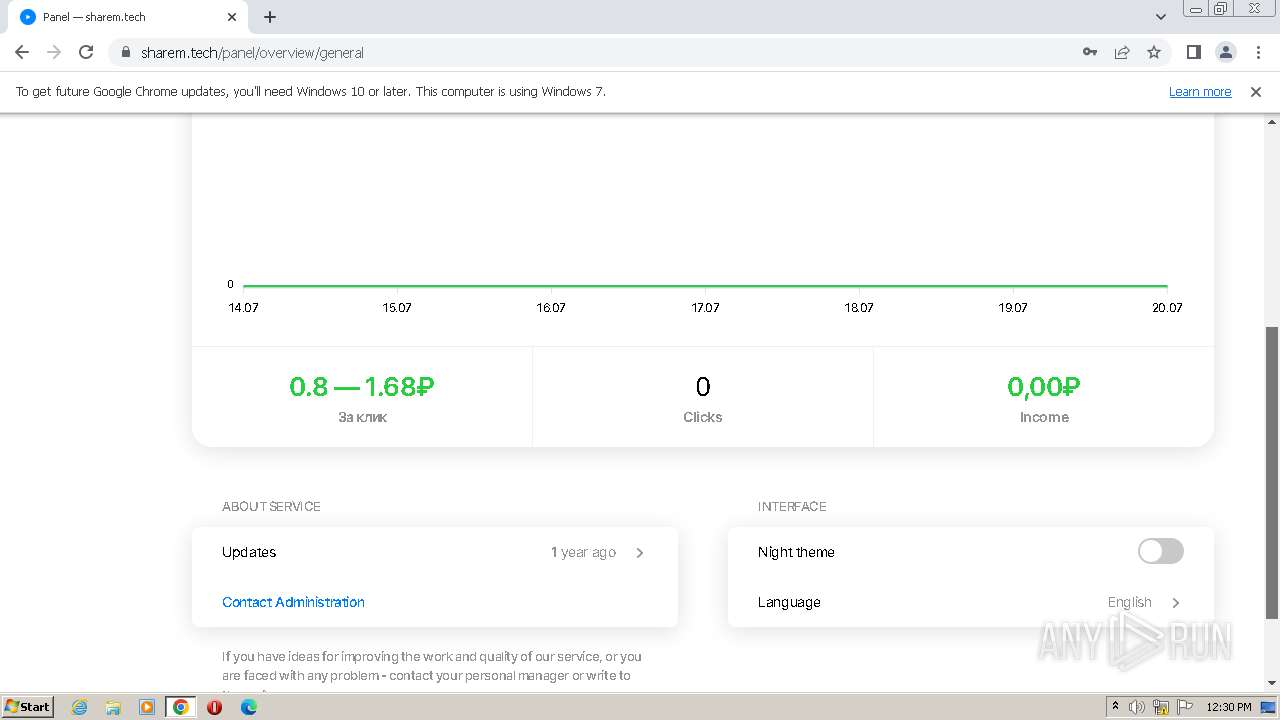
Task: Click the scrollbar down arrow
Action: click(x=1272, y=683)
